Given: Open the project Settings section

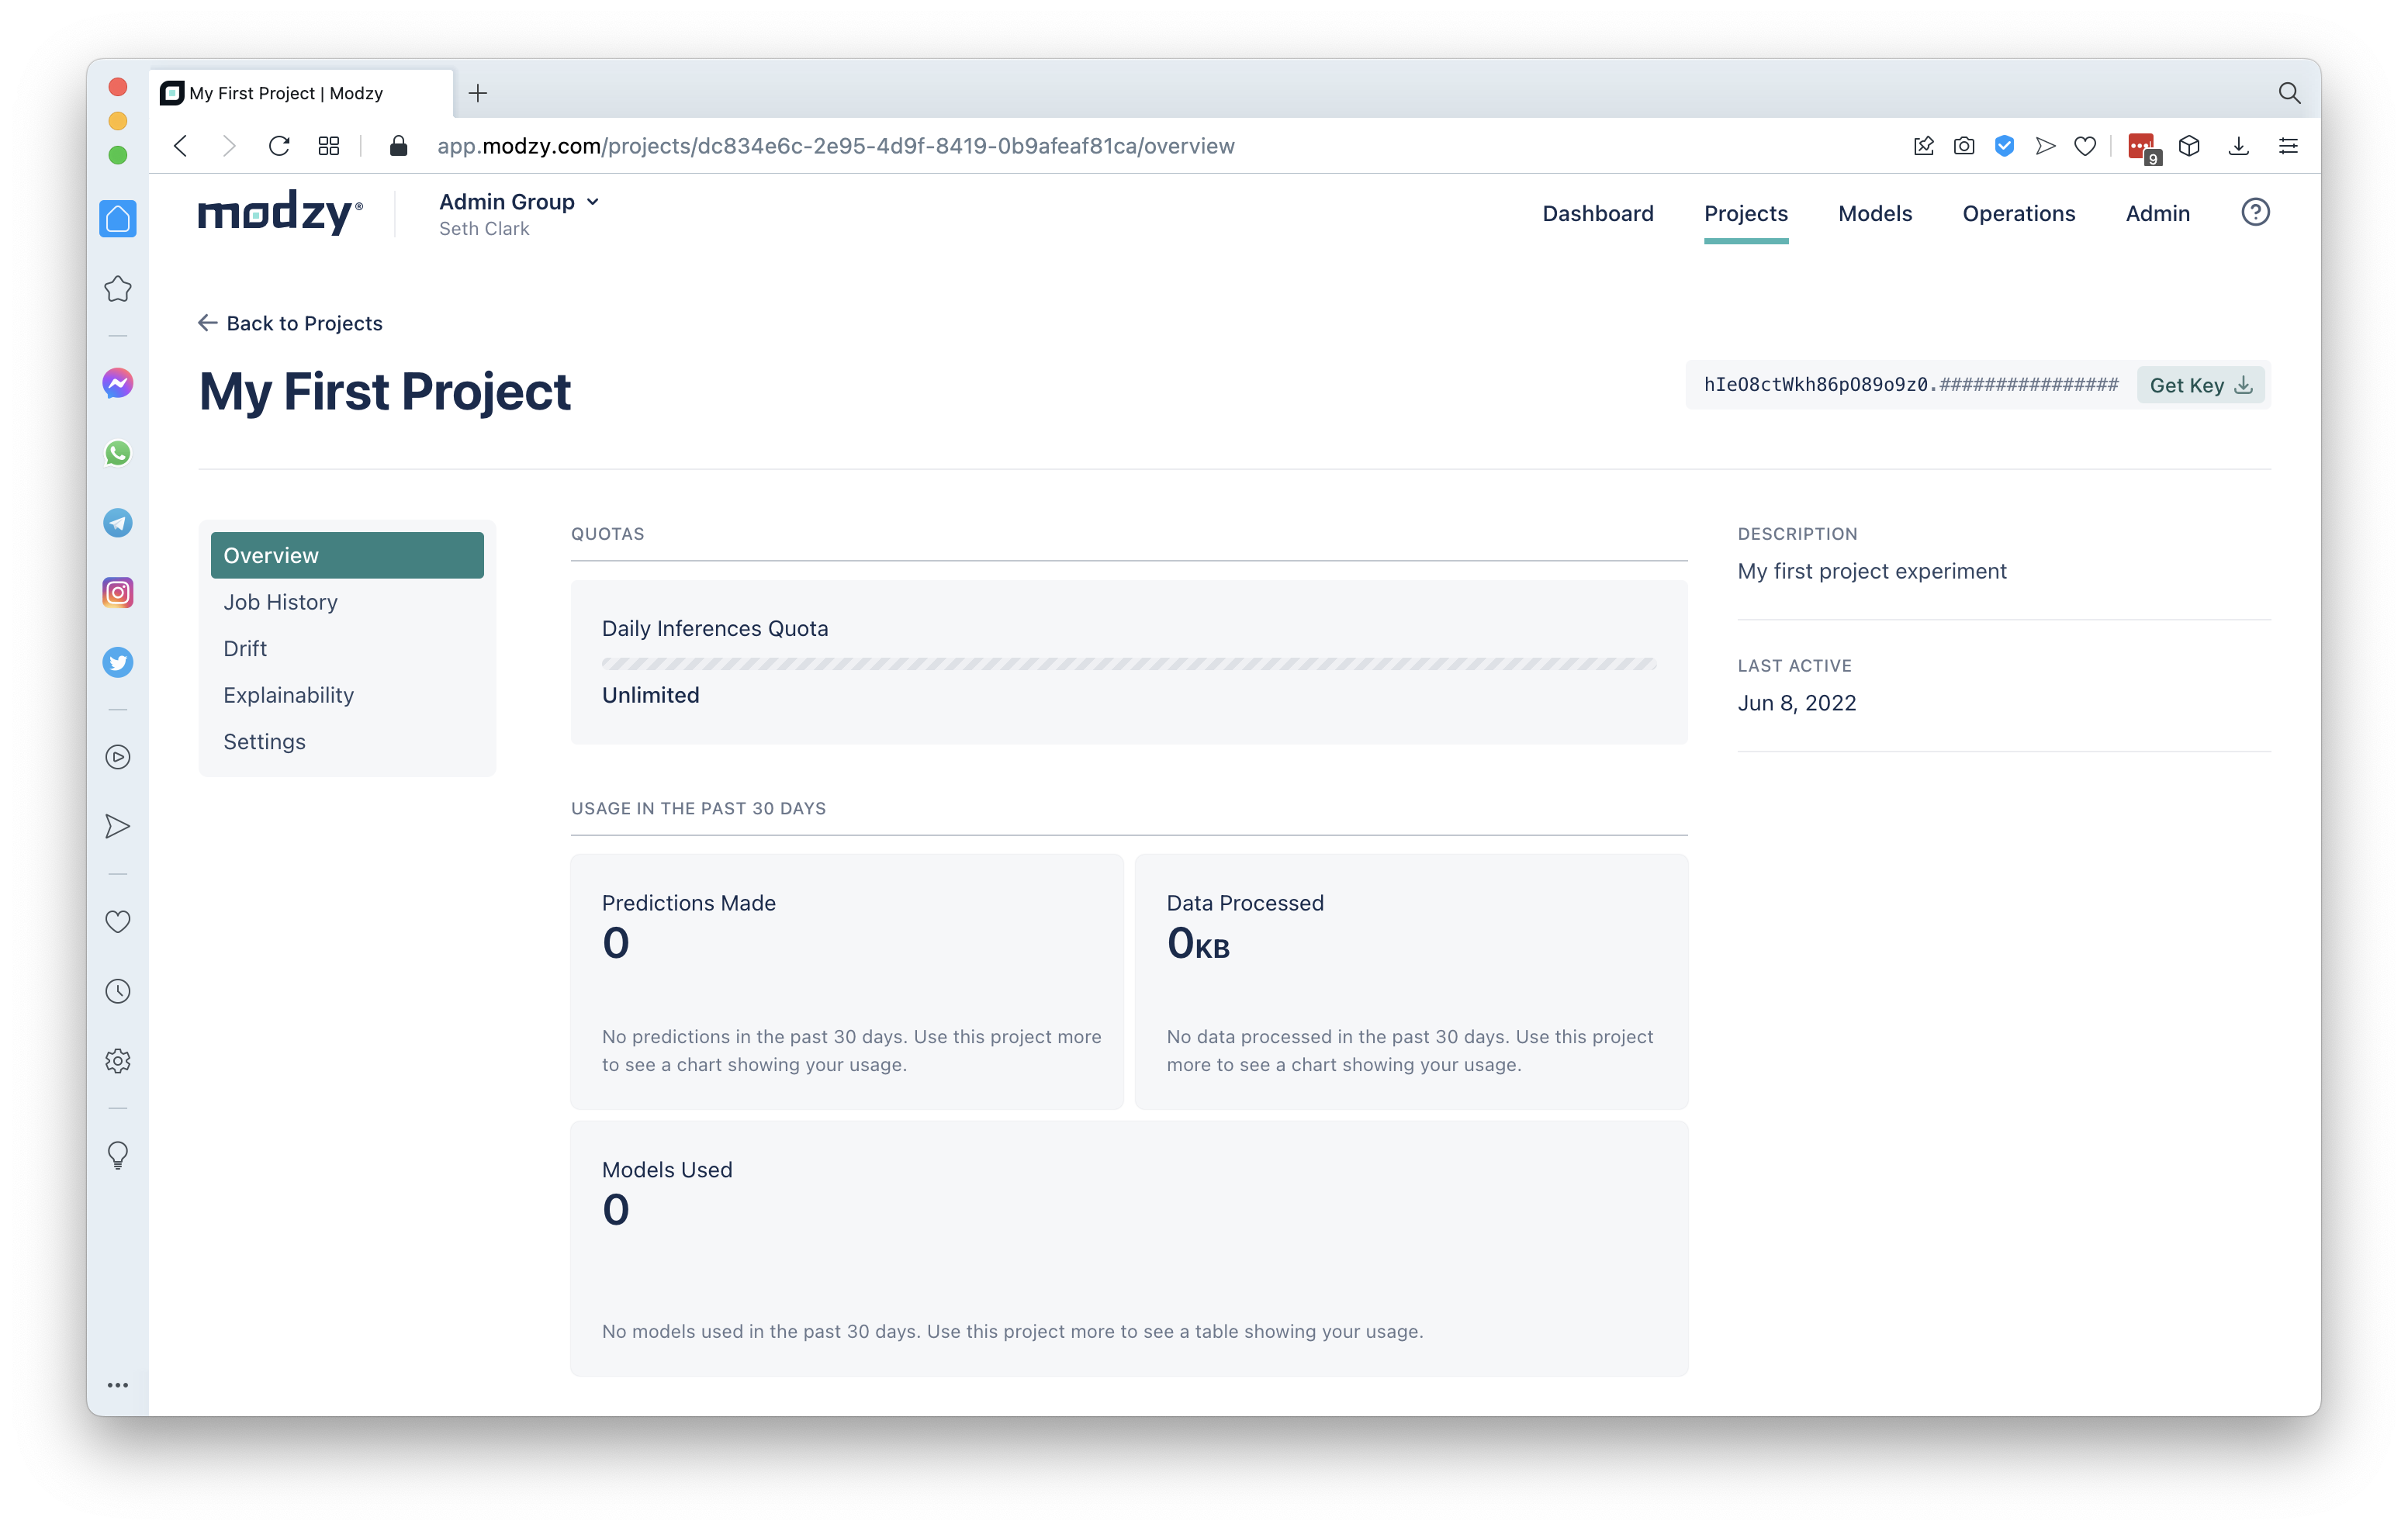Looking at the screenshot, I should click(x=264, y=741).
